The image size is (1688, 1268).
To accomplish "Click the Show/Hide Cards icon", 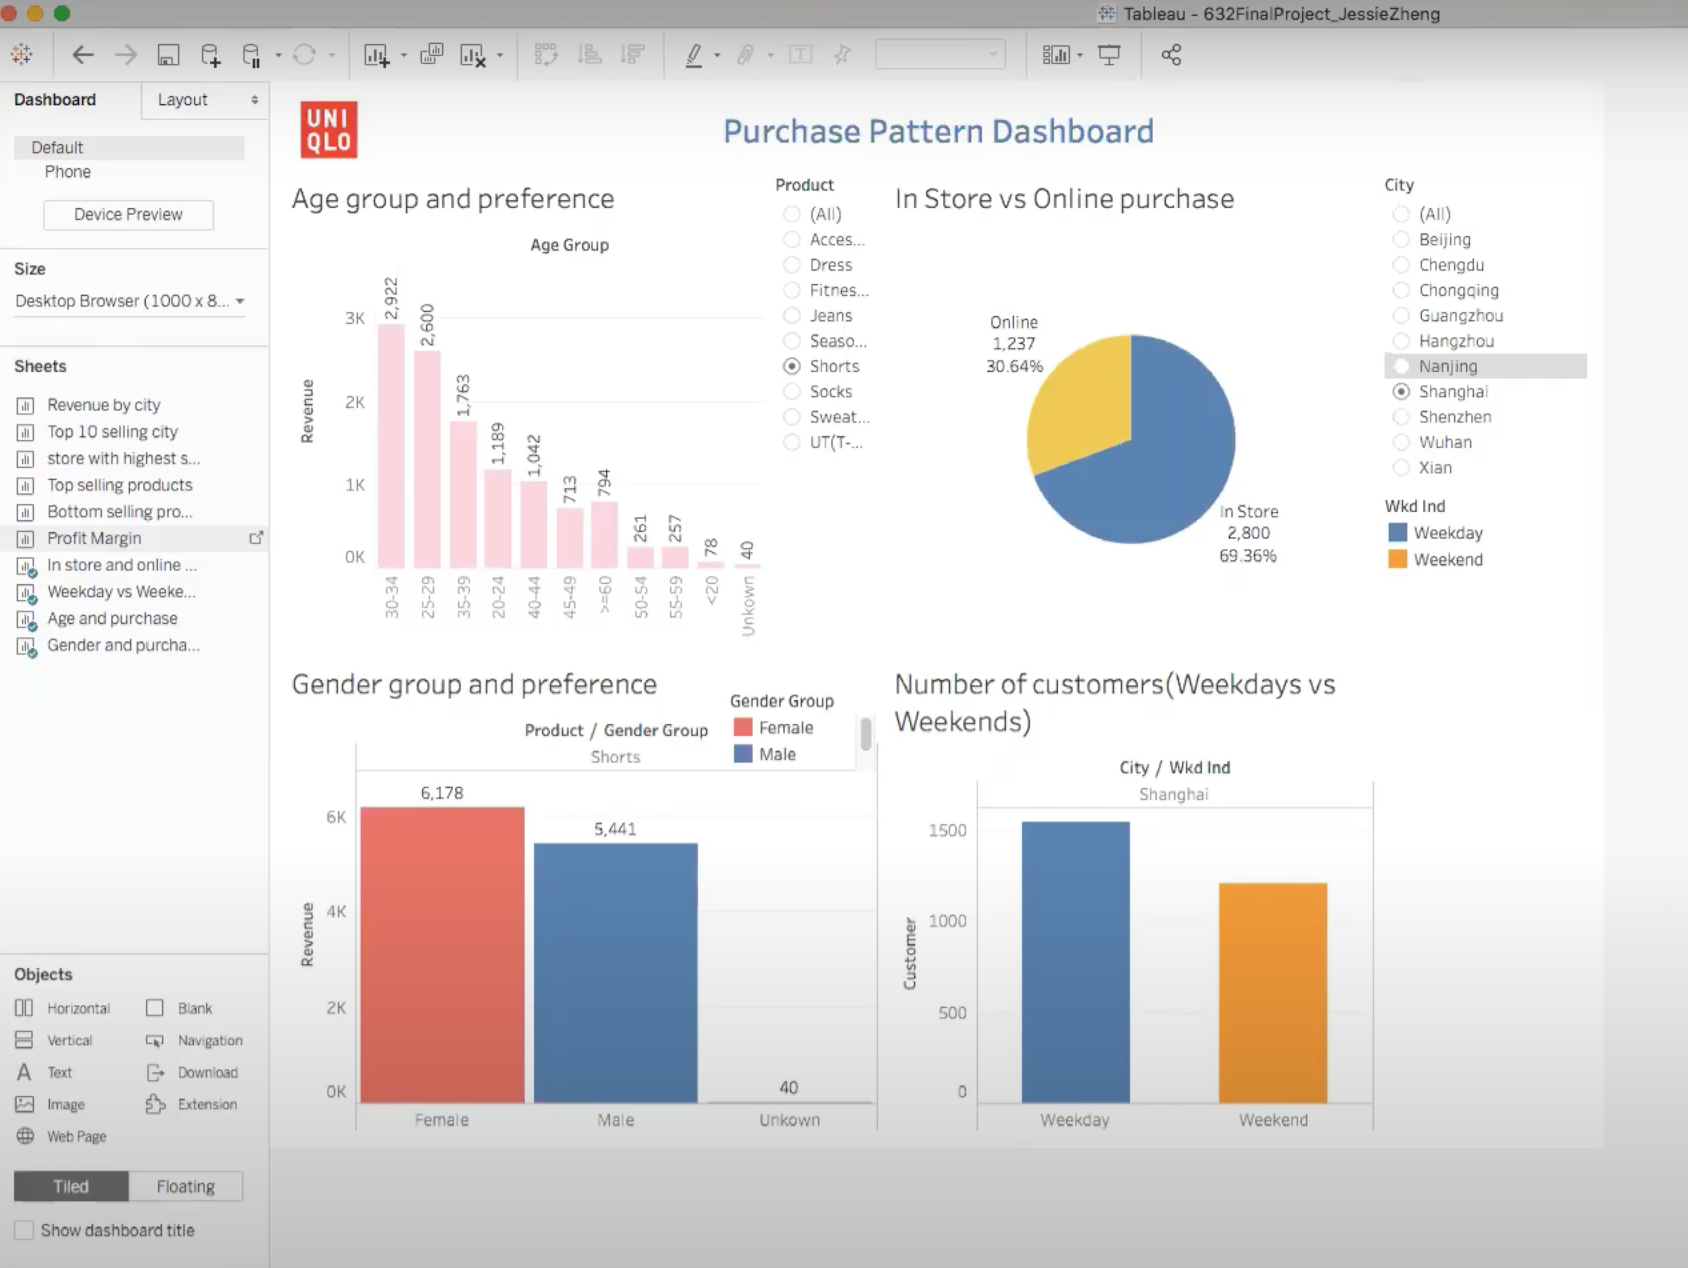I will pos(1056,55).
